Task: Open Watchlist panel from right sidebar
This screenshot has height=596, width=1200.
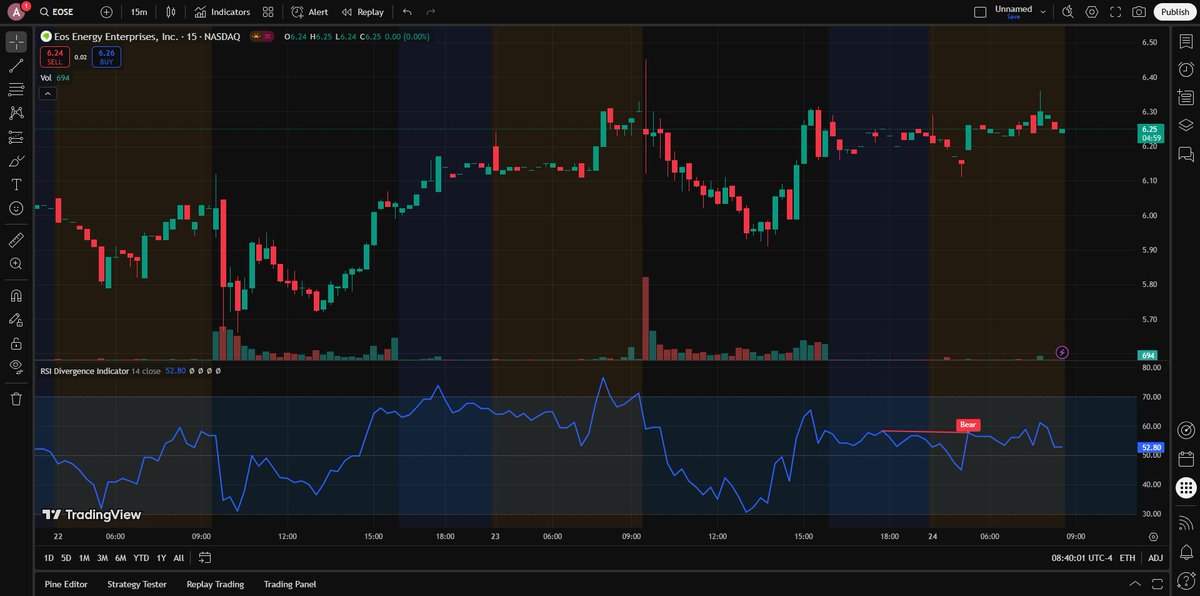Action: (x=1185, y=42)
